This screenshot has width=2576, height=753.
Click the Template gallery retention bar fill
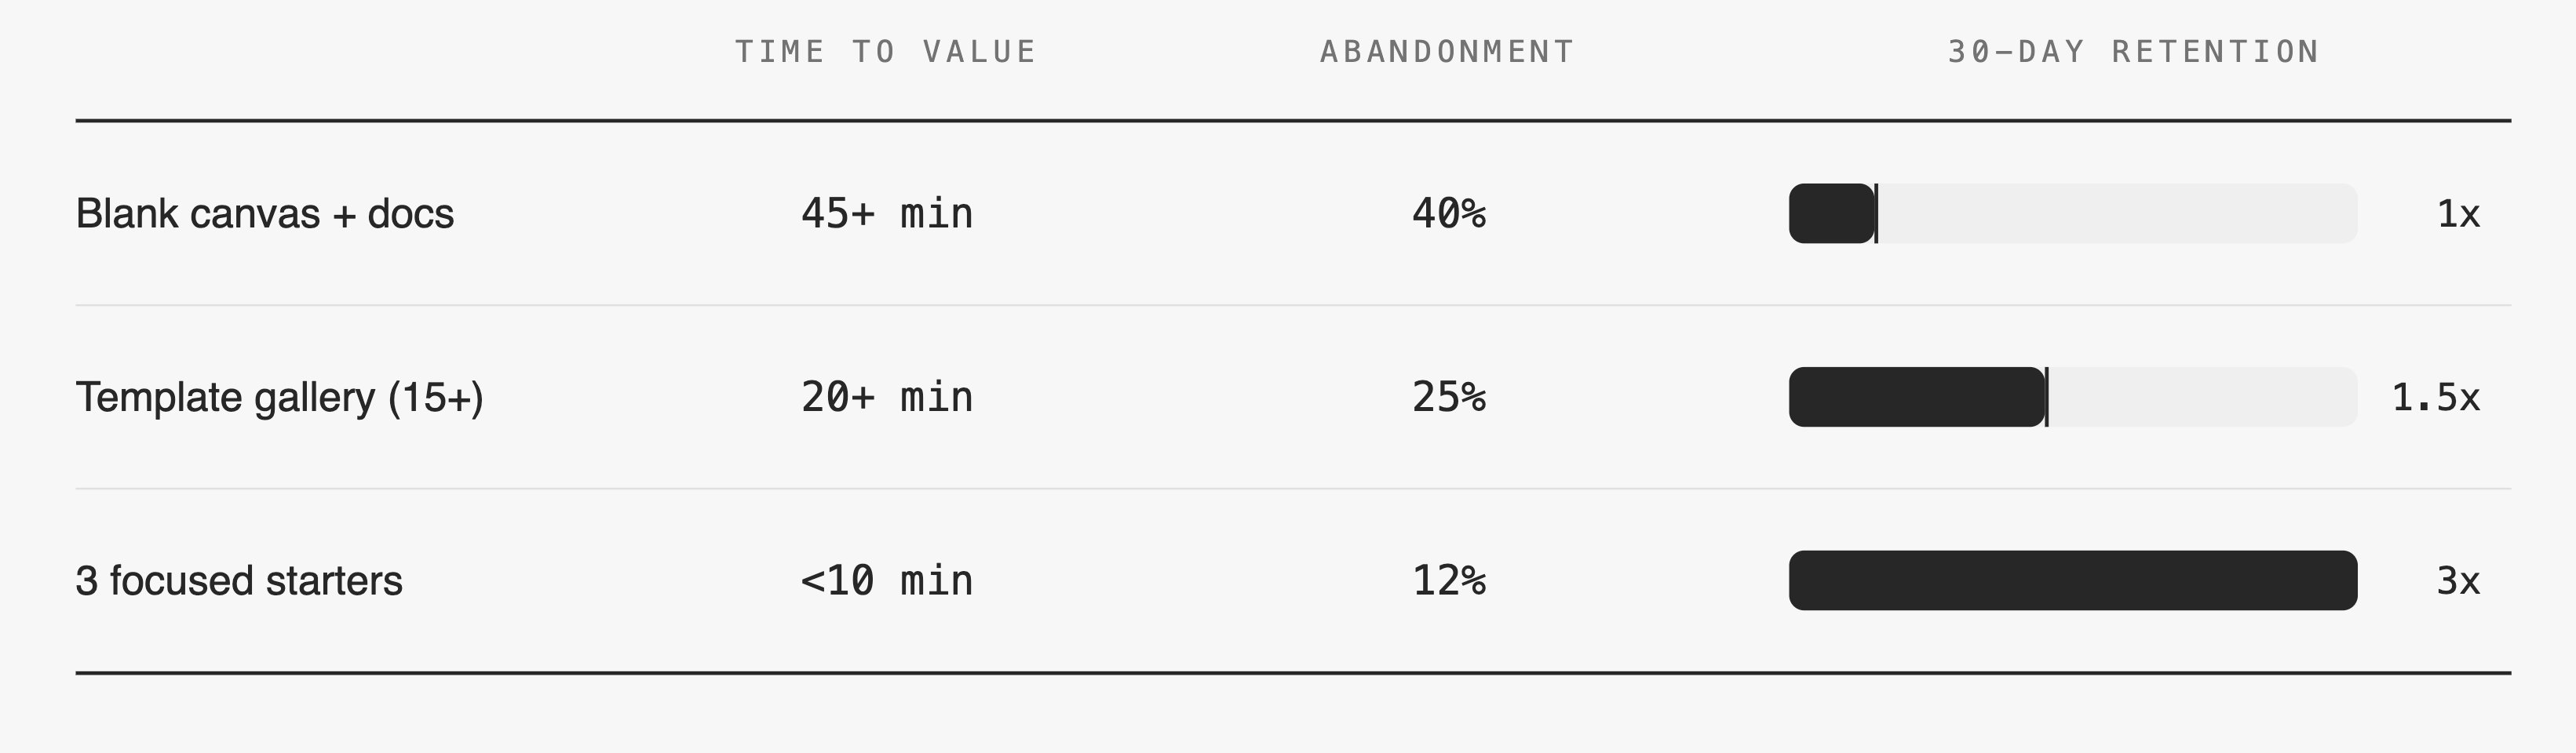(1916, 398)
